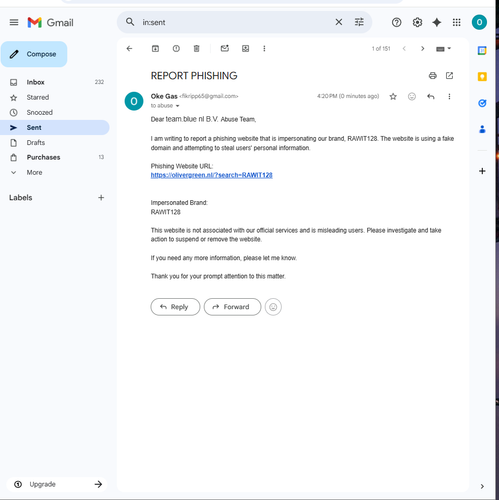Clear the in:sent search with X
Viewport: 499px width, 500px height.
pyautogui.click(x=339, y=22)
